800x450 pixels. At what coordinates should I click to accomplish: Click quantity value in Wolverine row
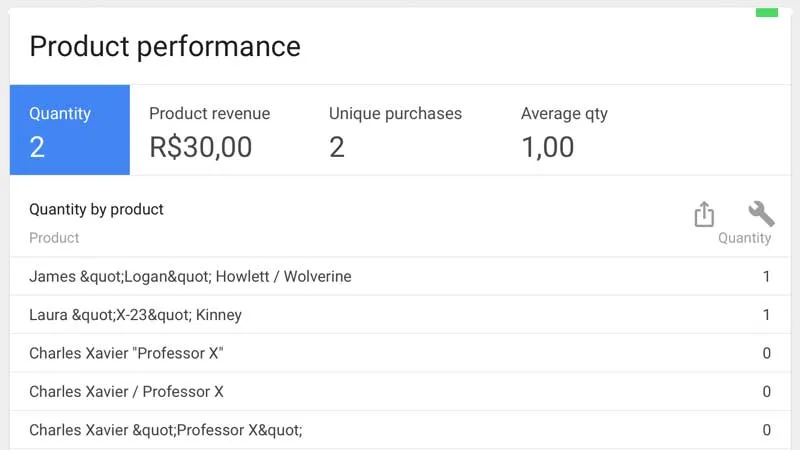tap(766, 276)
